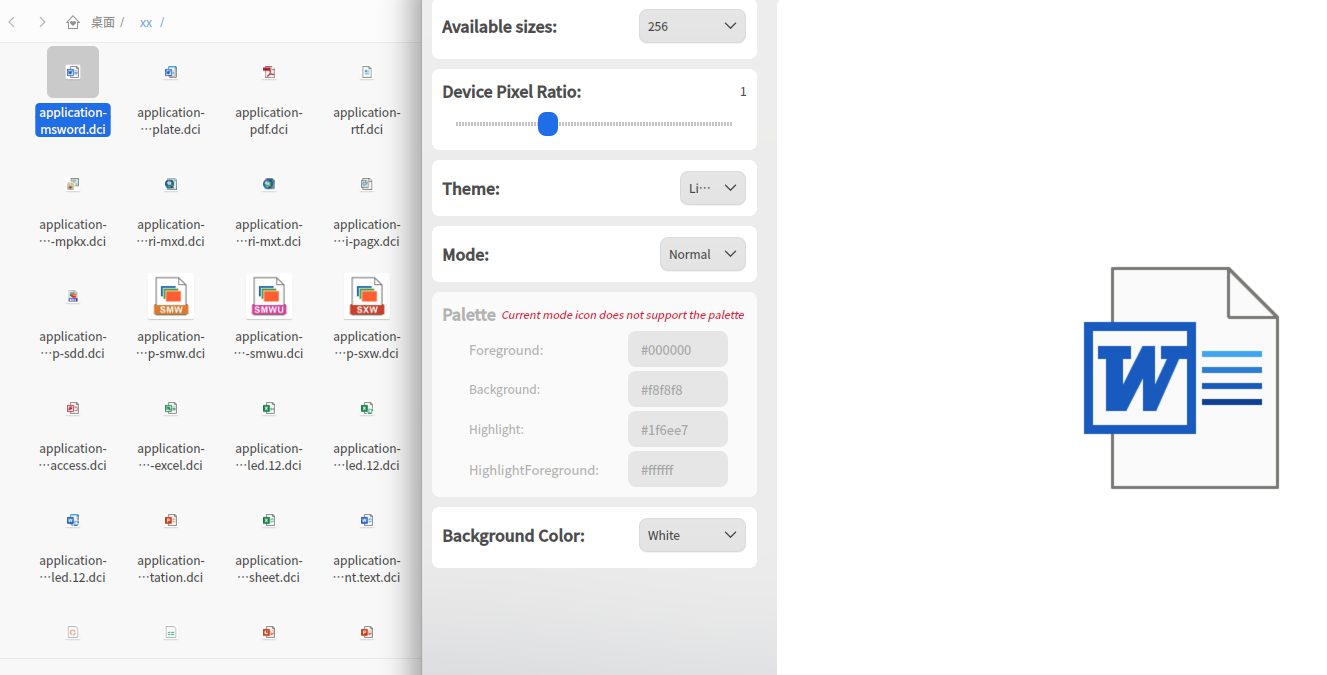Click the HighlightForeground field #ffffff
Screen dimensions: 1327x675
tap(678, 469)
